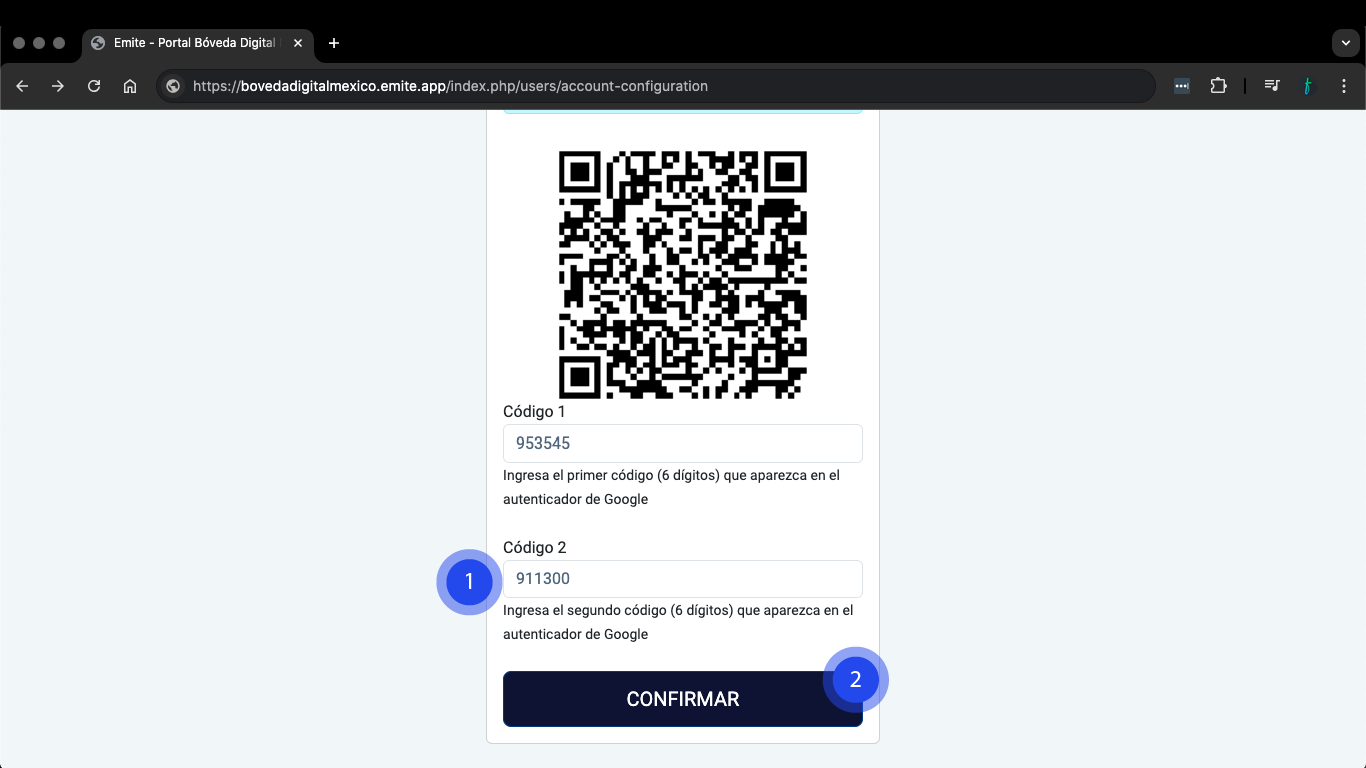
Task: Focus the Código 2 input field
Action: pyautogui.click(x=683, y=579)
